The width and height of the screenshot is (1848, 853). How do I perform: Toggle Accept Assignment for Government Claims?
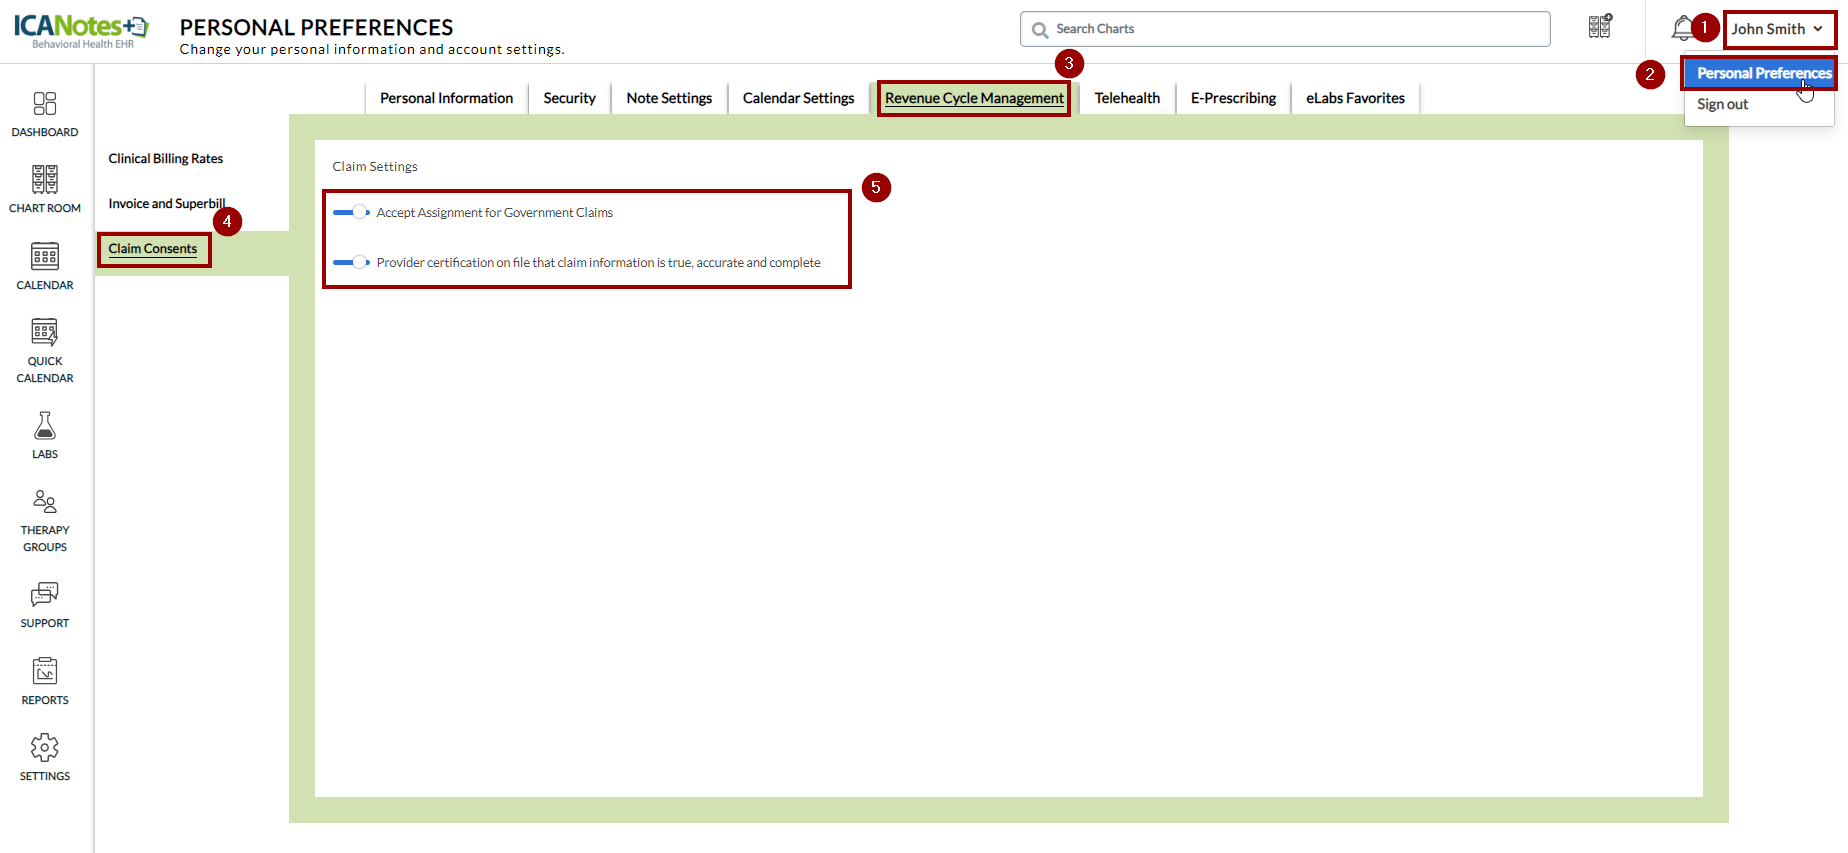(351, 212)
